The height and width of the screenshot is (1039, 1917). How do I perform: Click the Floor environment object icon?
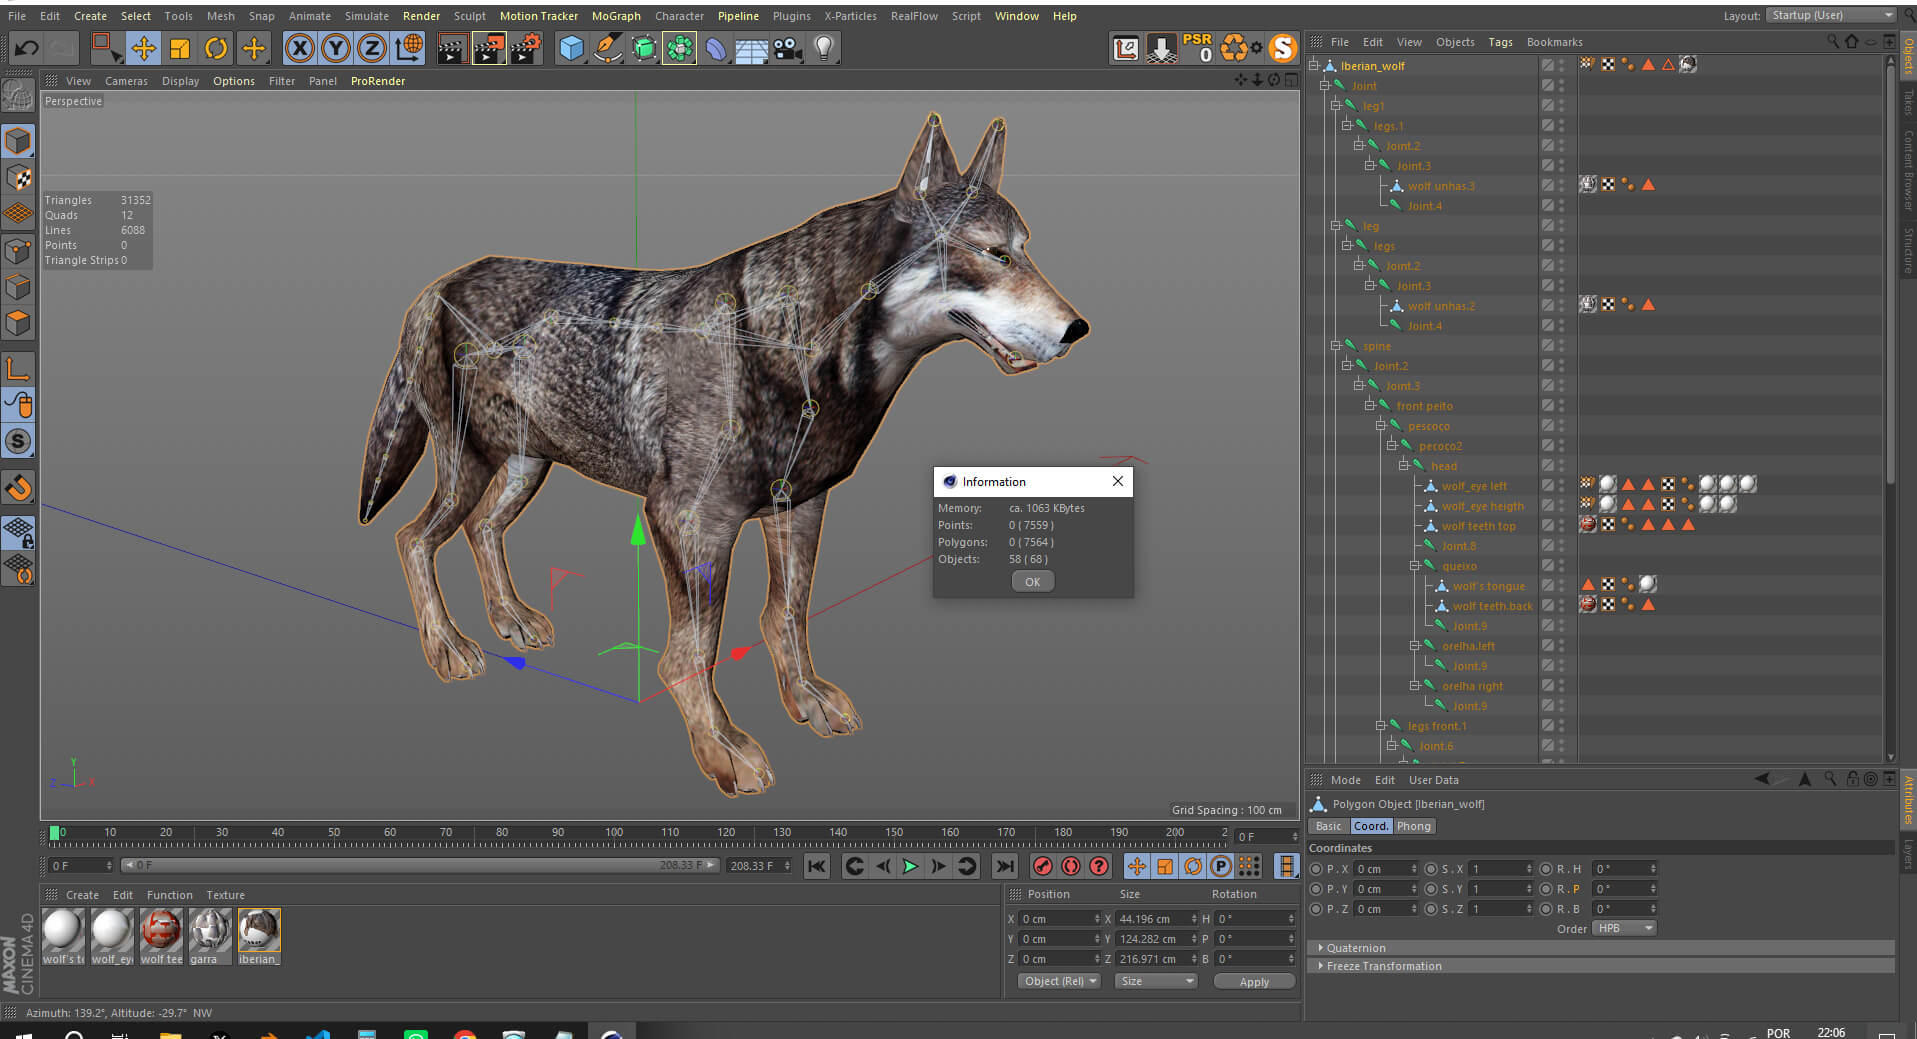pos(751,48)
